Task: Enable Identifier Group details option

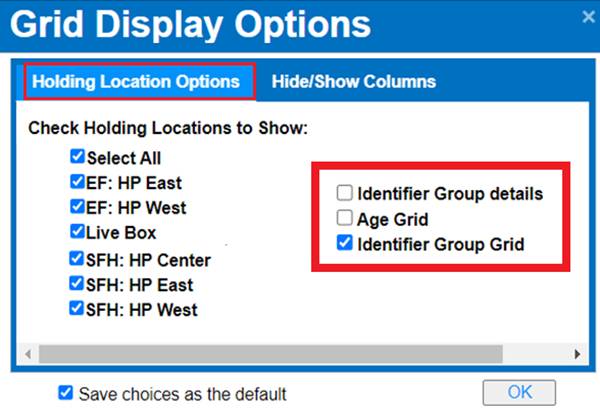Action: coord(345,193)
